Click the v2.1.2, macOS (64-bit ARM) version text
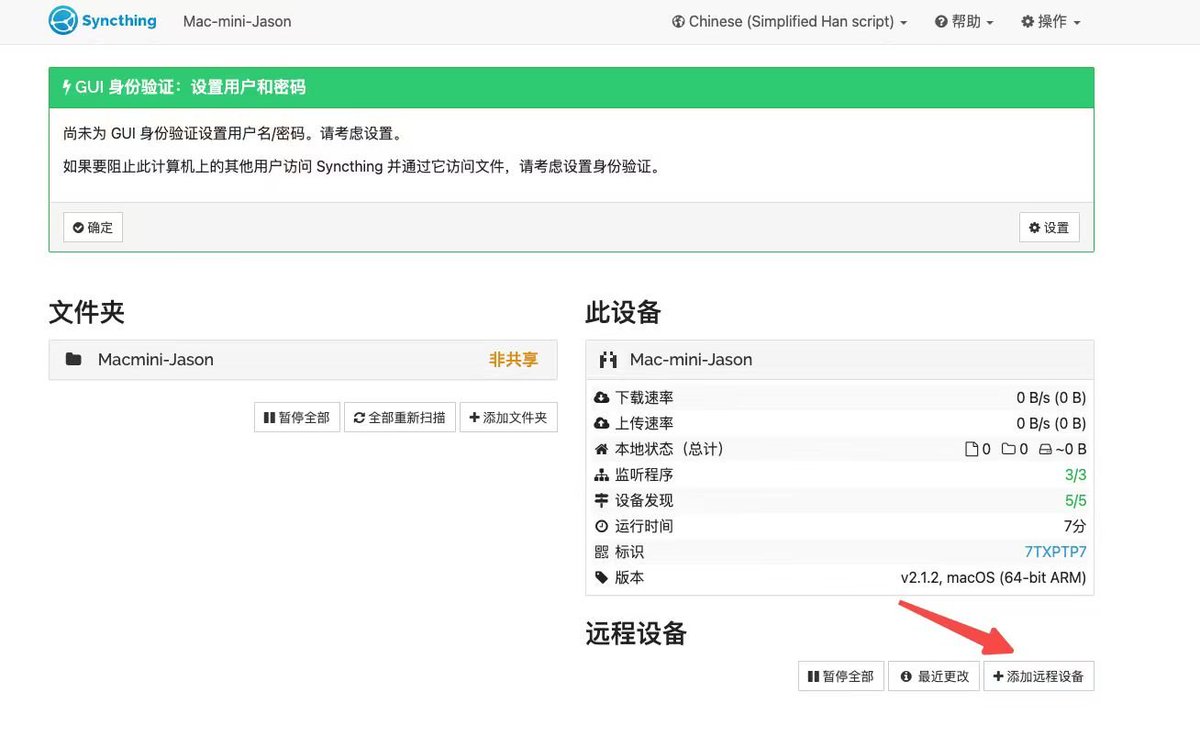 [x=993, y=578]
